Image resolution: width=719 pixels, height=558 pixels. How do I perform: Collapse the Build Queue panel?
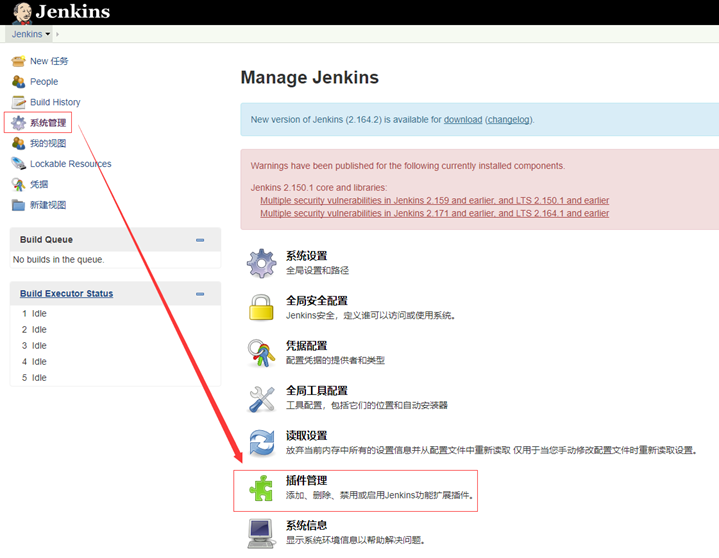point(200,240)
